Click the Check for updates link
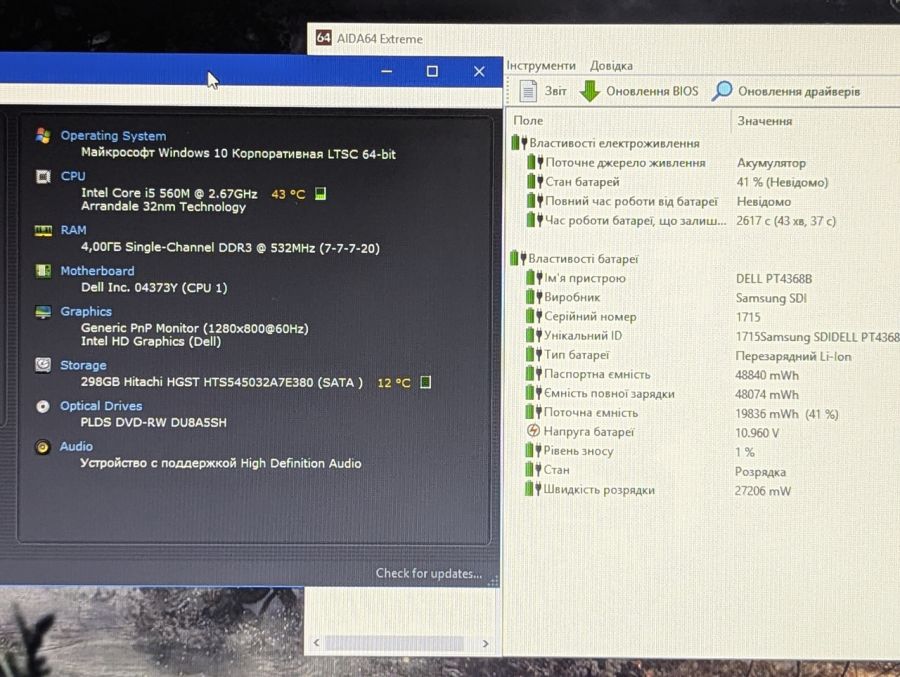This screenshot has width=900, height=677. click(429, 573)
